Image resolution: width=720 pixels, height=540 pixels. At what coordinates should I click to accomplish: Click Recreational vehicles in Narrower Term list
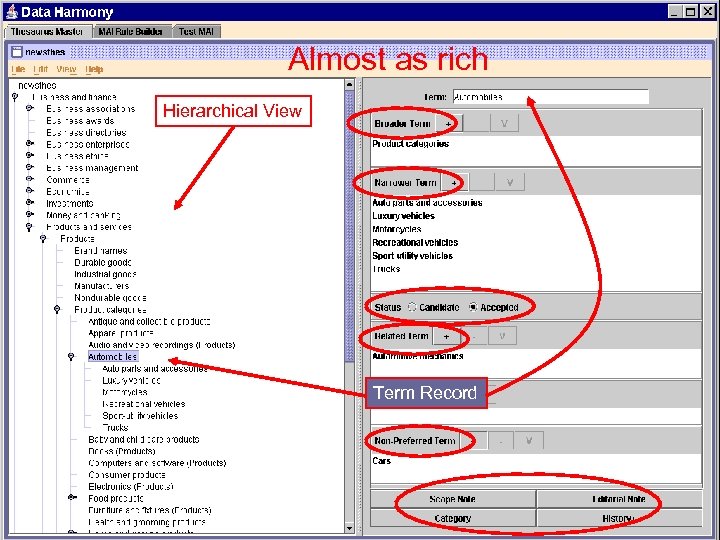click(415, 242)
